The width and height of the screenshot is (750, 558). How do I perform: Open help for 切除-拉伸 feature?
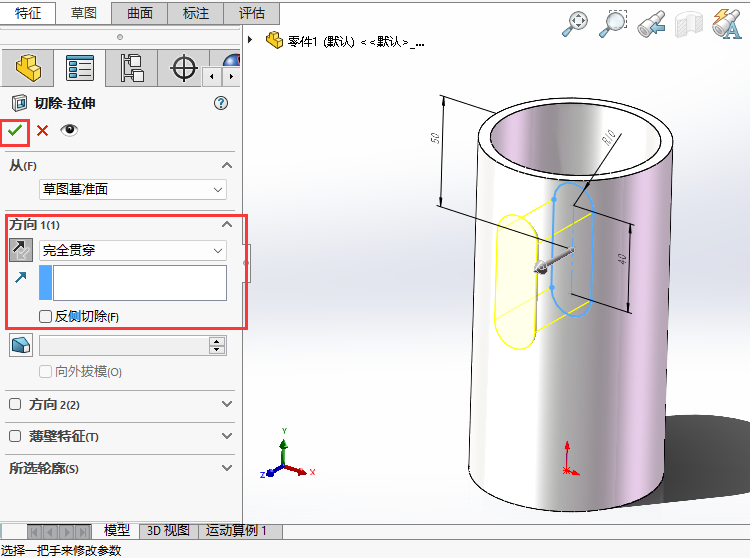pos(221,103)
